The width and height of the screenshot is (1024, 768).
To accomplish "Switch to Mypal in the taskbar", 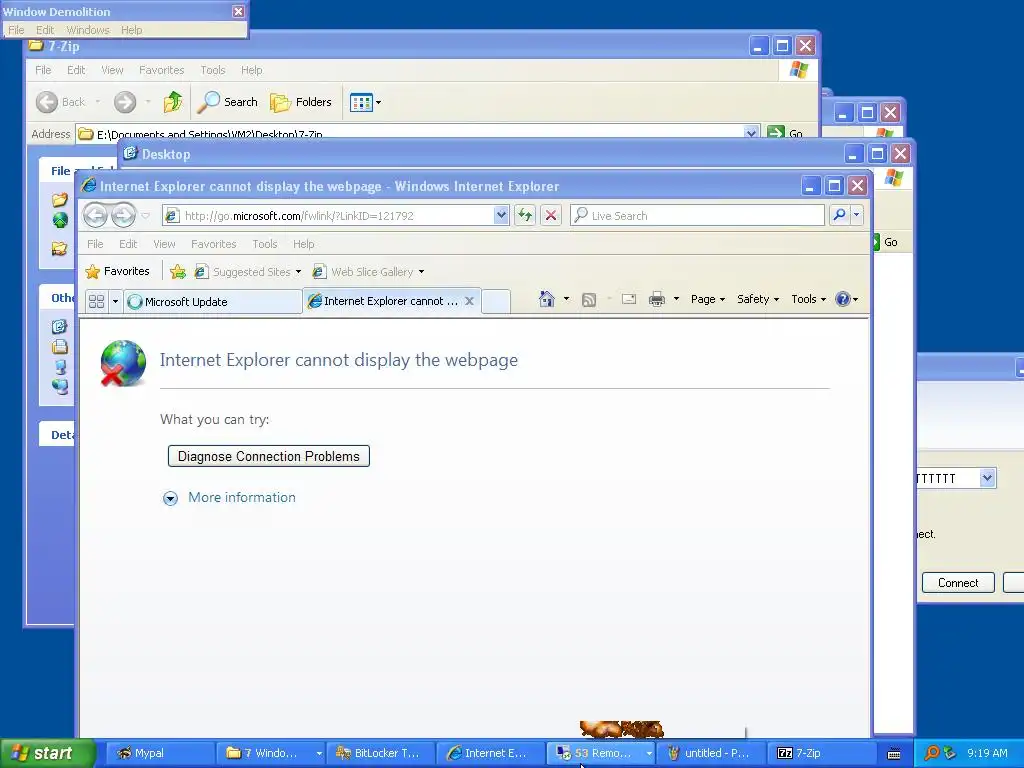I will tap(161, 753).
